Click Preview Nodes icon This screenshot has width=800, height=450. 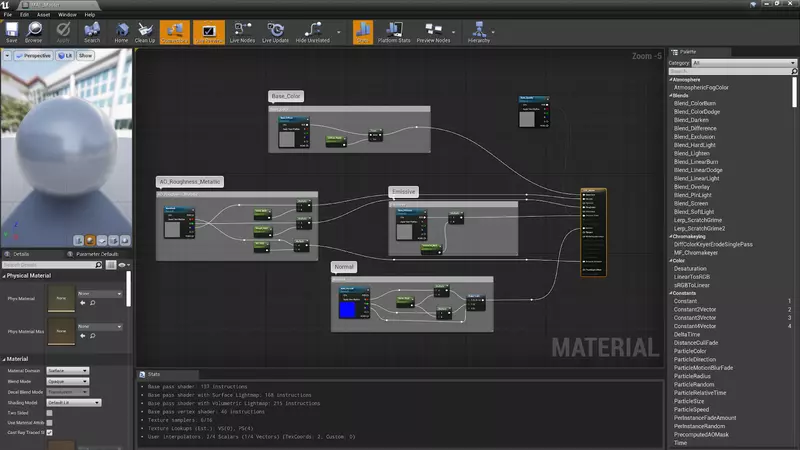433,32
